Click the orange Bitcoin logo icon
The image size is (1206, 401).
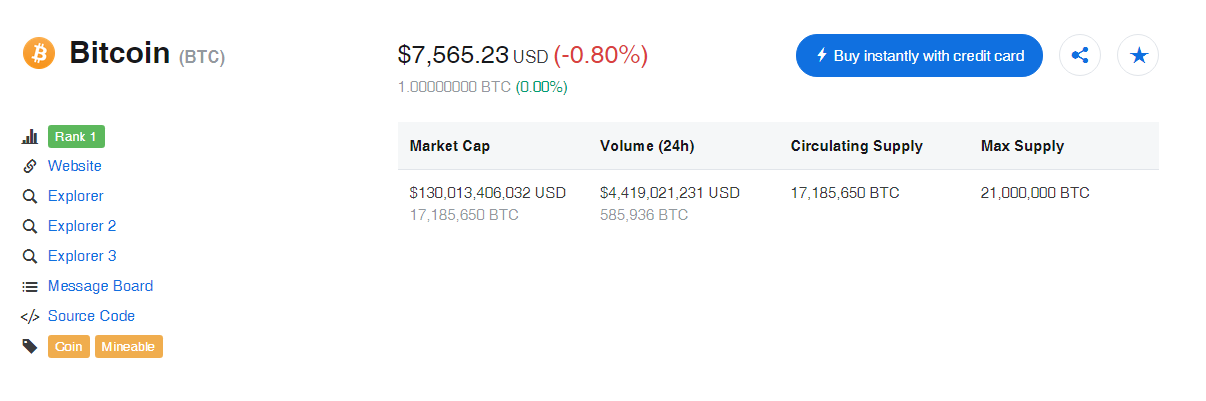[39, 53]
